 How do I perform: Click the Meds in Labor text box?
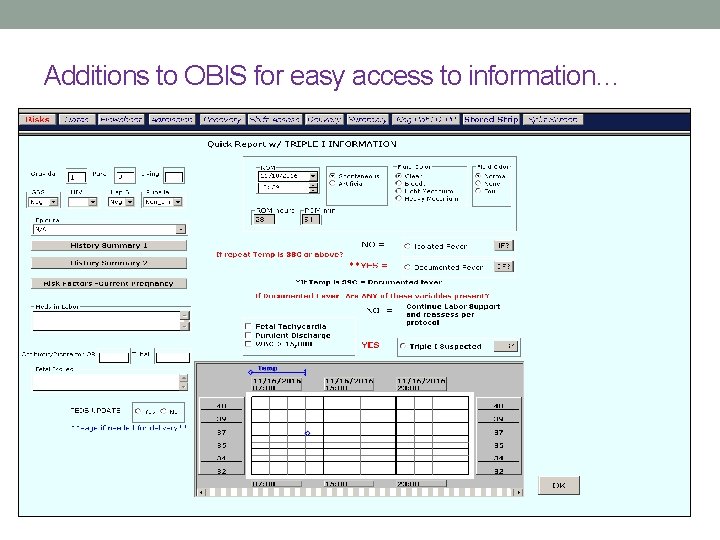click(106, 321)
